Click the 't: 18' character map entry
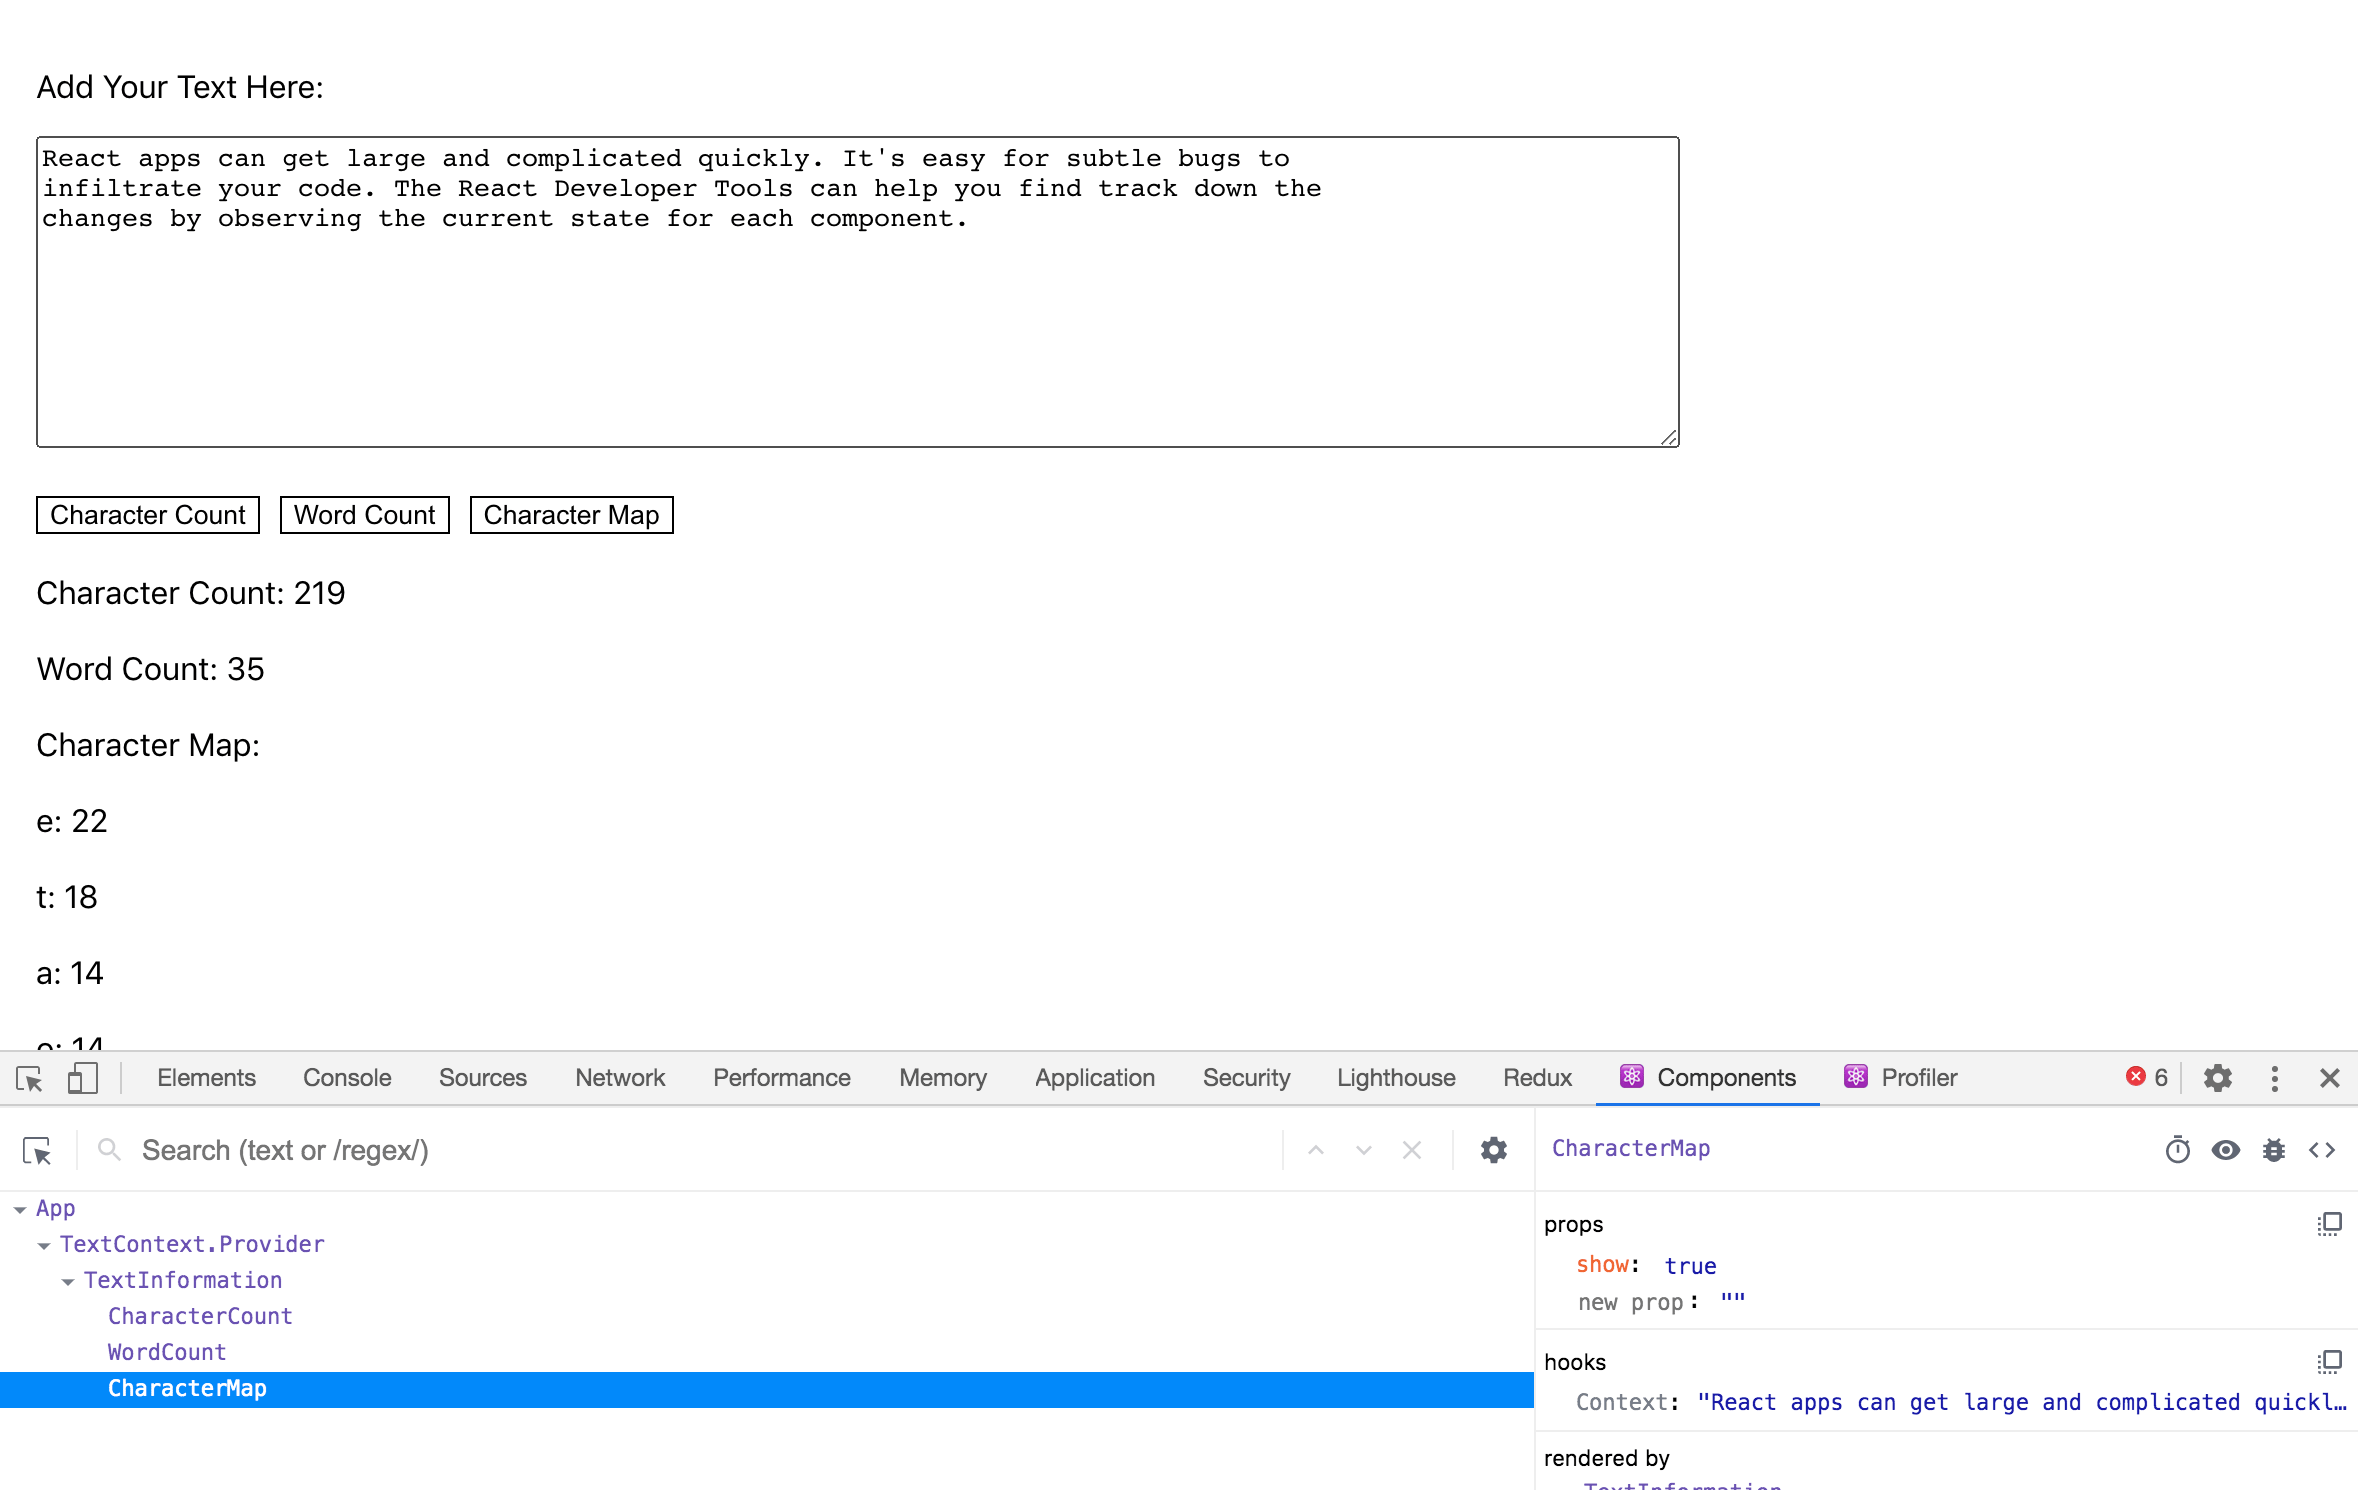Screen dimensions: 2358x1490 [67, 897]
